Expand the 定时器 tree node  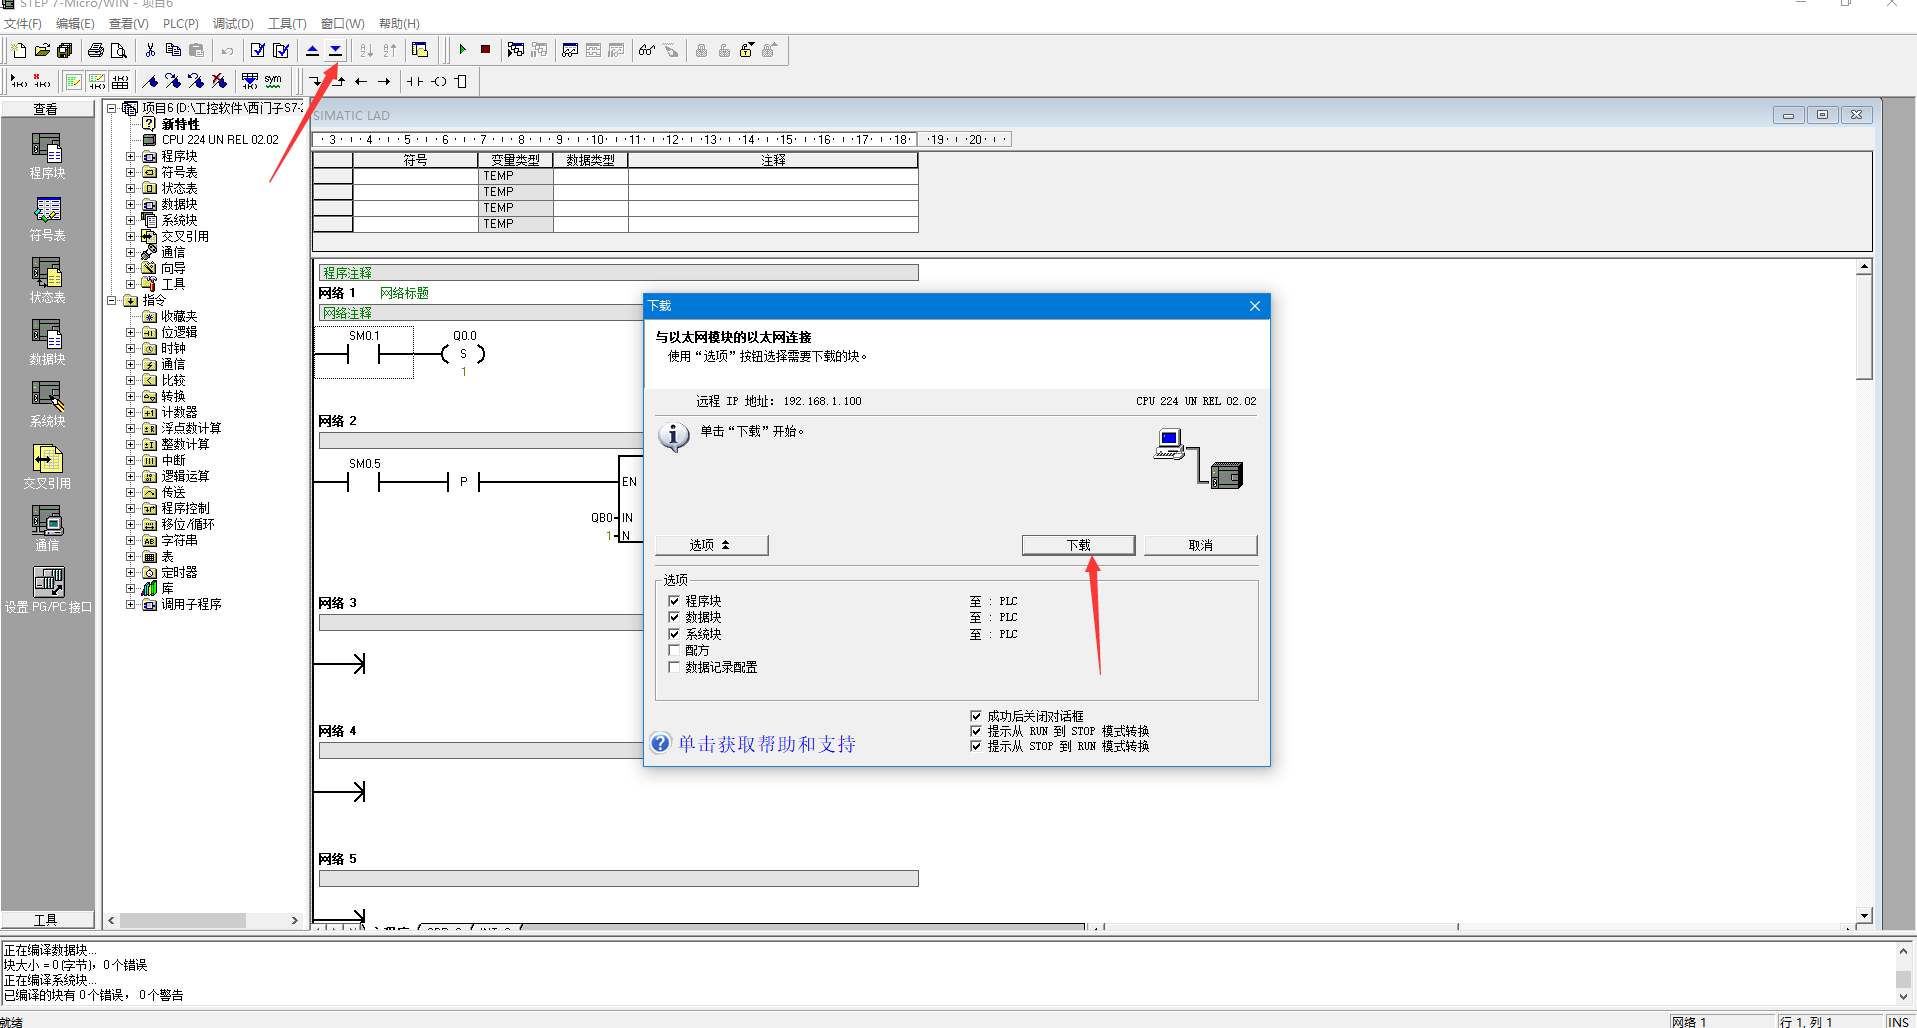130,572
